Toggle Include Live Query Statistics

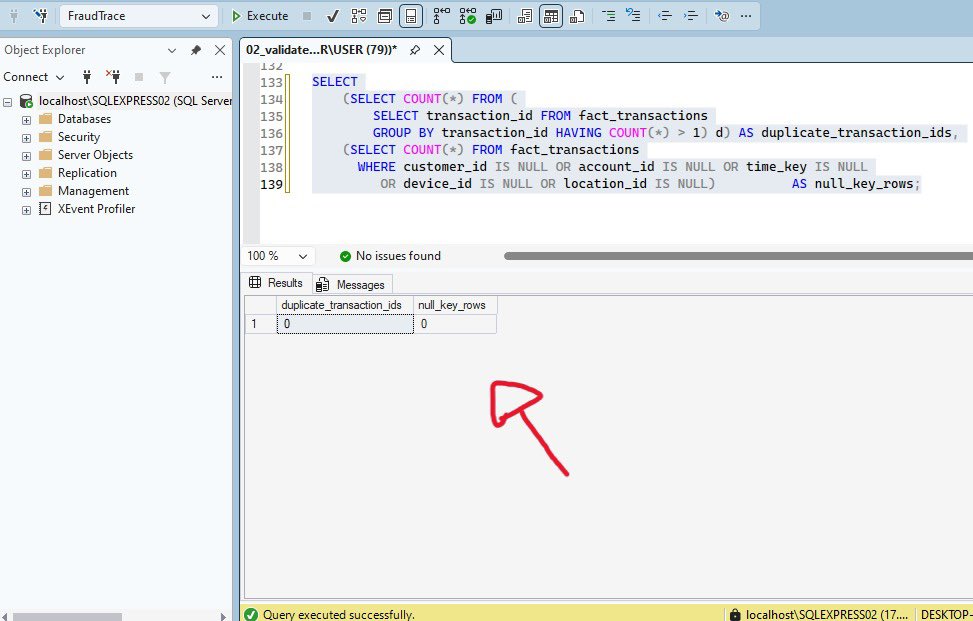(x=468, y=16)
